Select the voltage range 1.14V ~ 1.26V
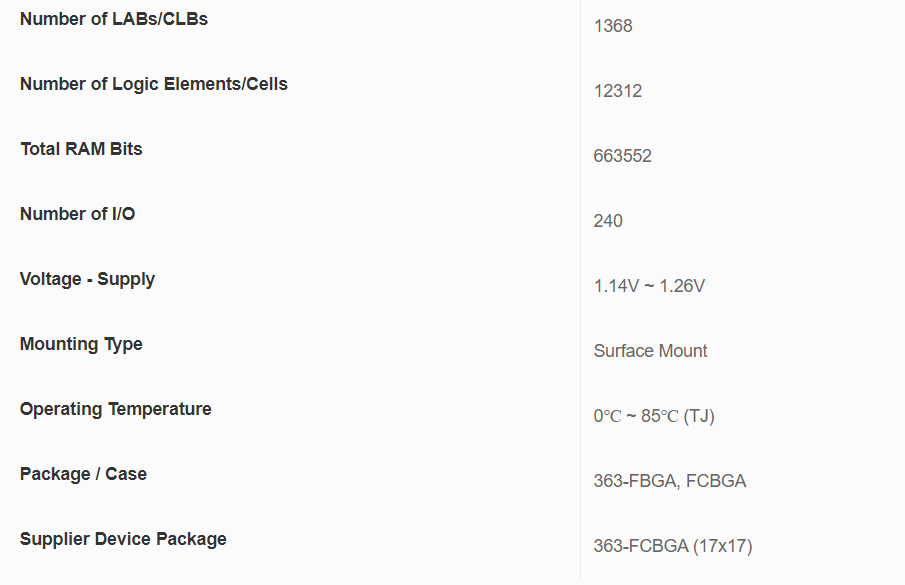905x585 pixels. point(649,286)
